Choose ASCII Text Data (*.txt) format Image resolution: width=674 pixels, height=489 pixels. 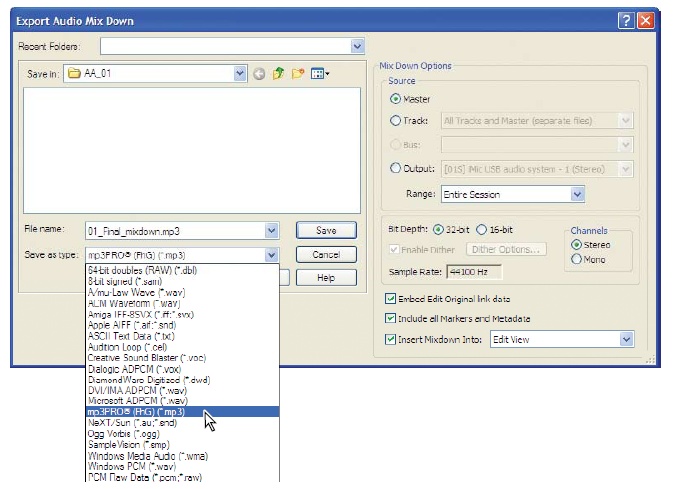(182, 336)
